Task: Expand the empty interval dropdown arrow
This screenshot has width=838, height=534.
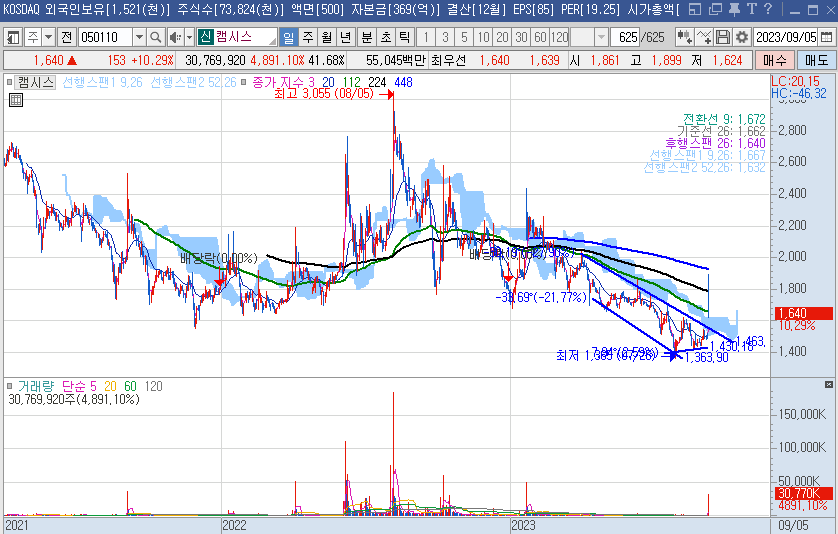Action: point(601,37)
